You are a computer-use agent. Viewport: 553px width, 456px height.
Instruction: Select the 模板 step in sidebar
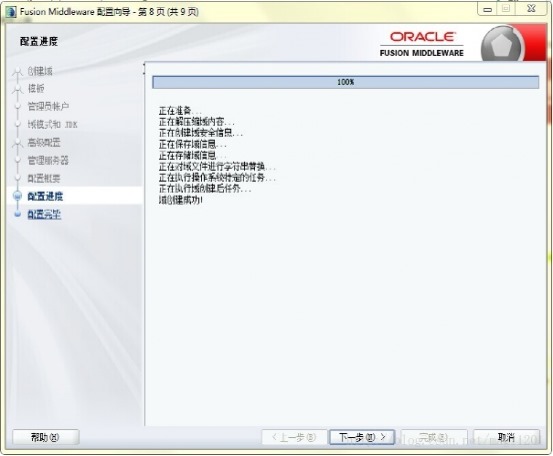point(36,89)
